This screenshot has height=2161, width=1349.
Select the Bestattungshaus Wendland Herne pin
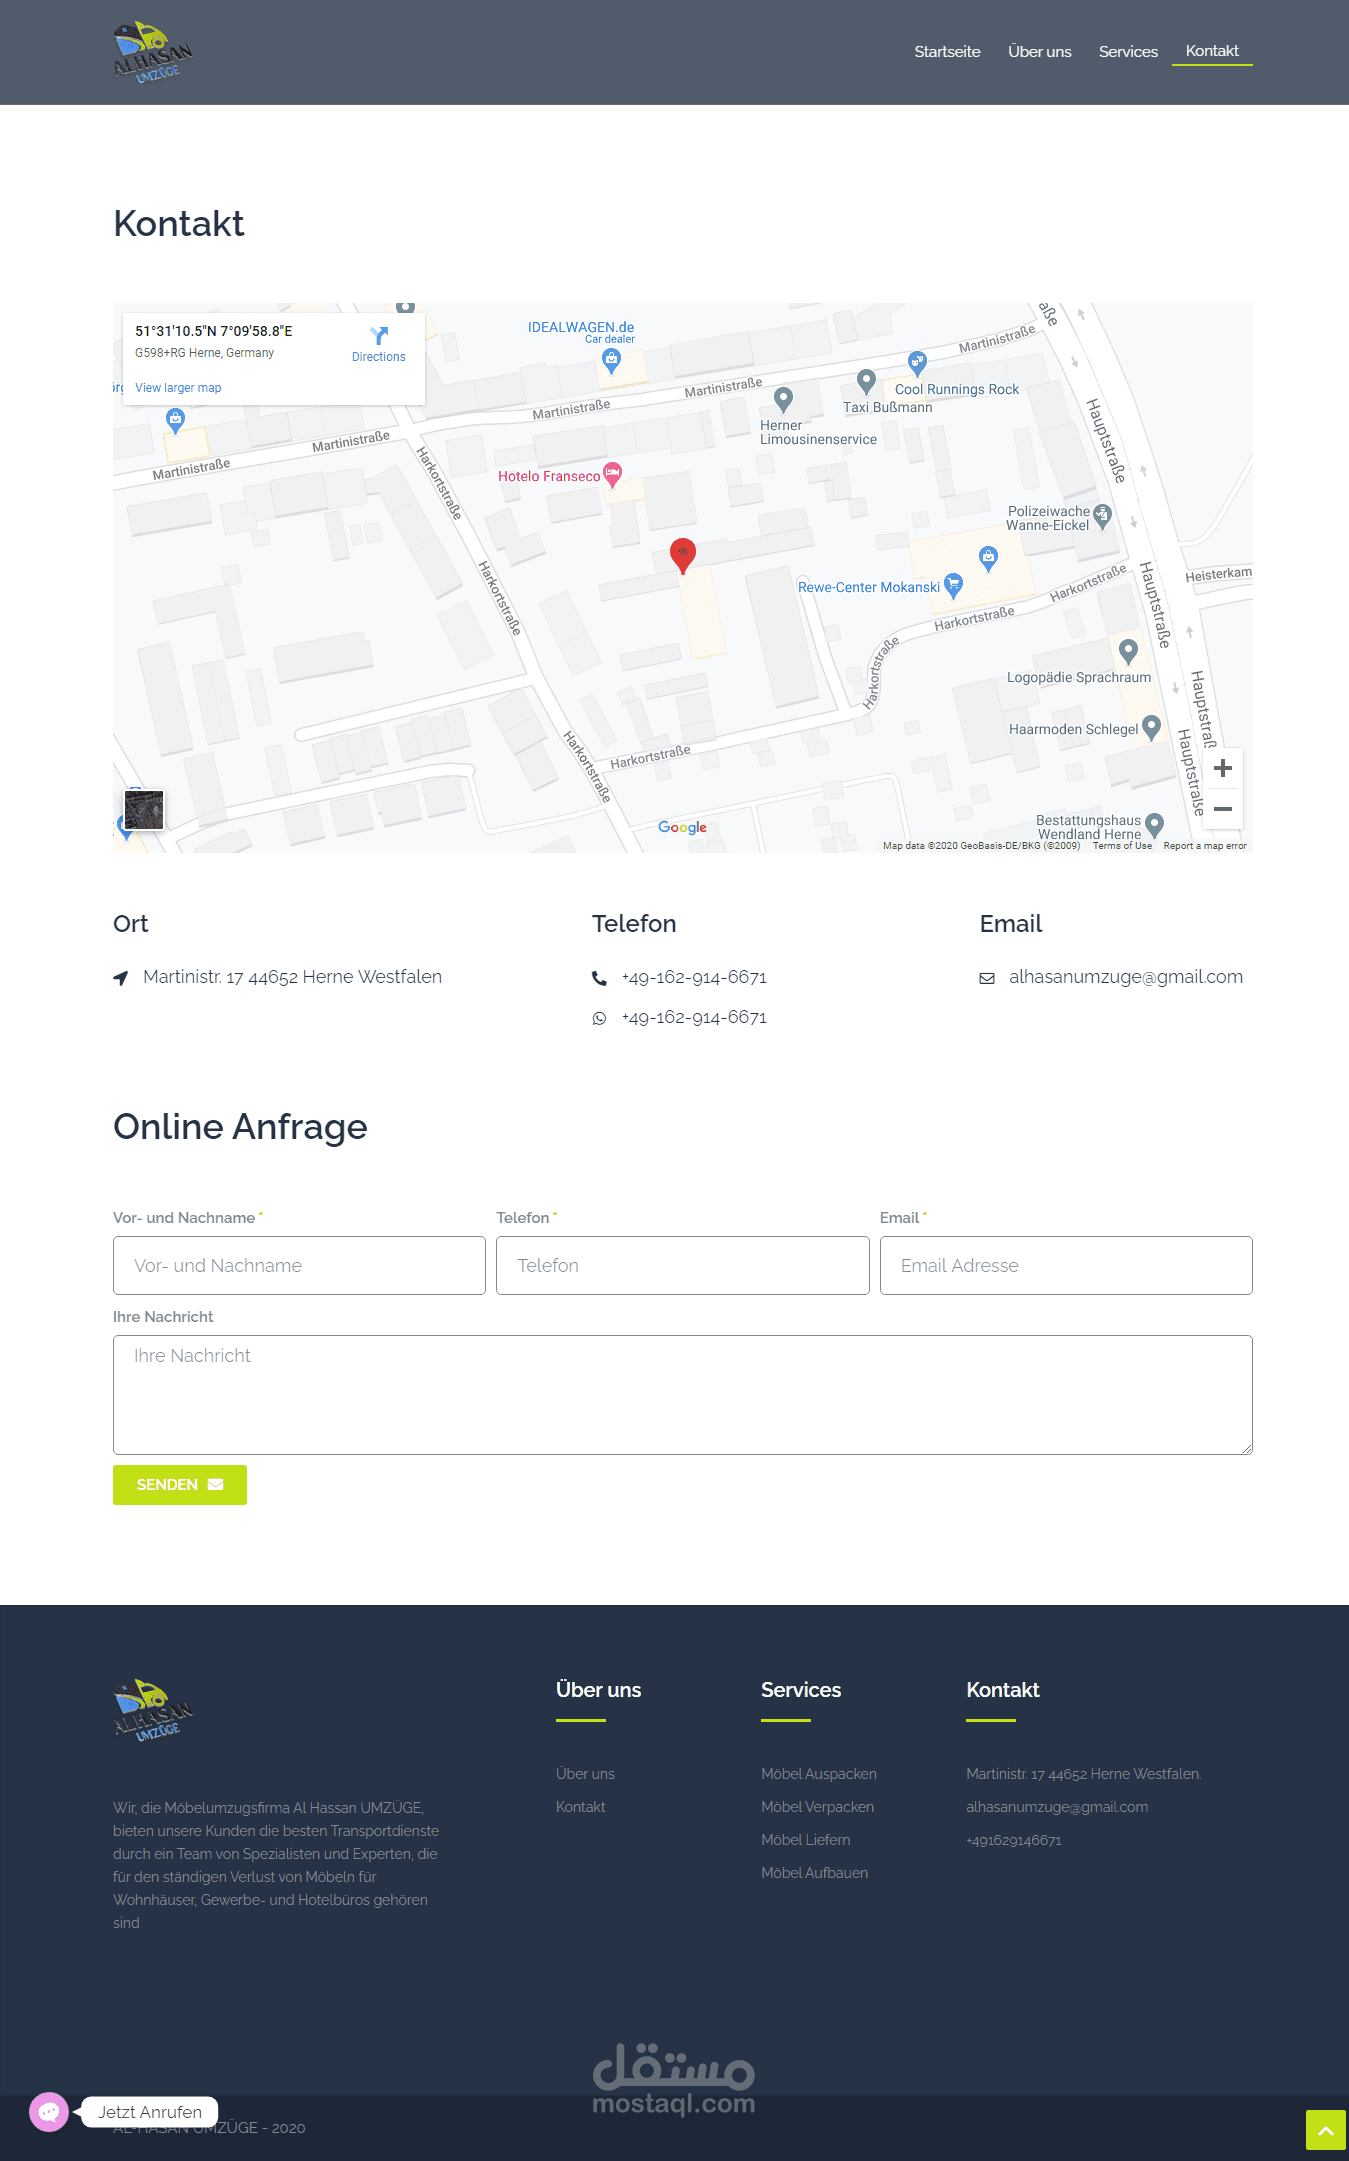(x=1155, y=825)
